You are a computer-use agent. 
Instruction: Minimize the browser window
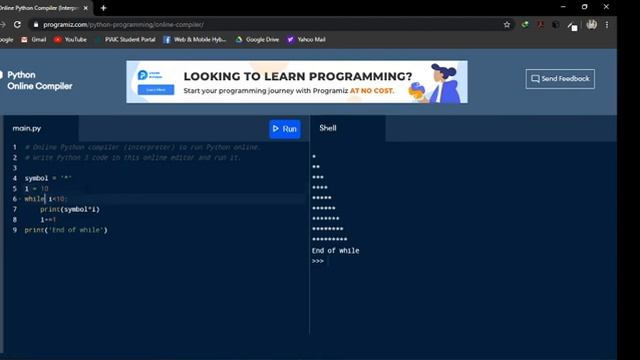point(563,7)
